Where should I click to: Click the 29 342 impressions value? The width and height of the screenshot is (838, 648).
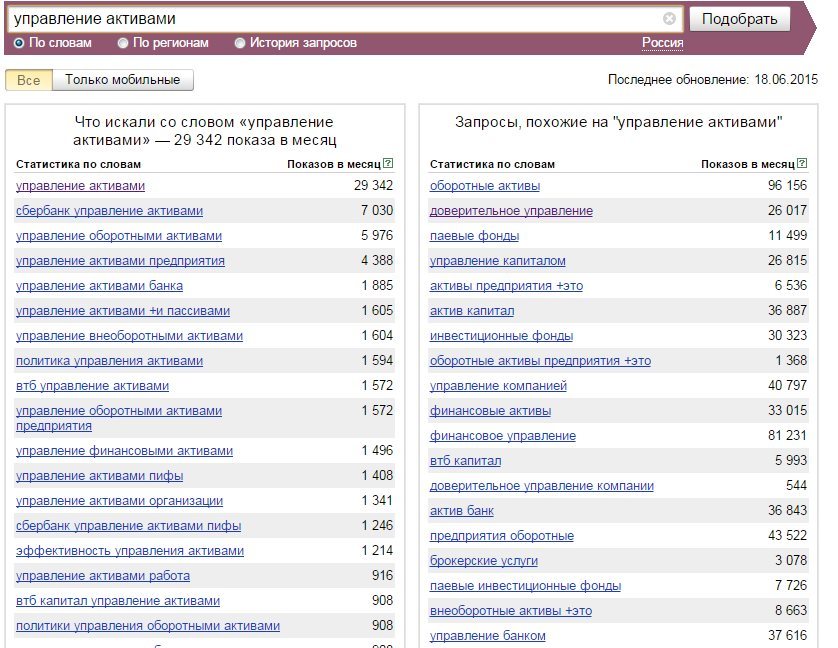coord(373,186)
